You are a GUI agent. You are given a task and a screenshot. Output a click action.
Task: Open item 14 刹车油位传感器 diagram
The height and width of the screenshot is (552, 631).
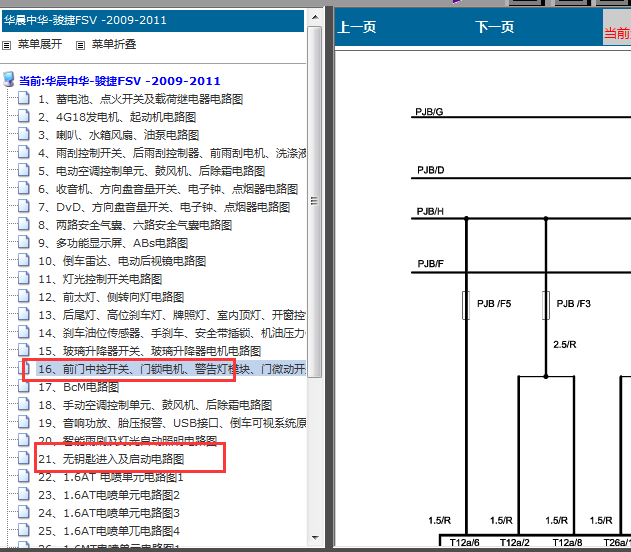(x=172, y=333)
